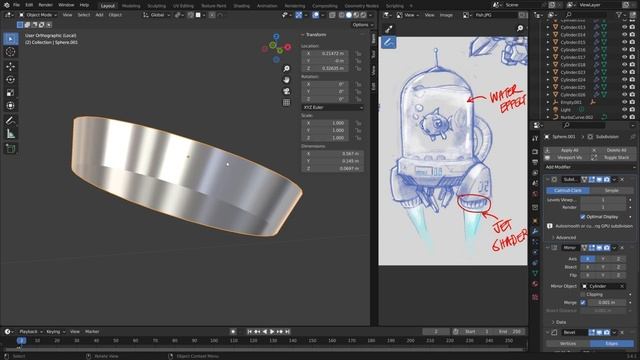Hide Empty.001 in the viewport
The image size is (640, 360).
click(624, 102)
